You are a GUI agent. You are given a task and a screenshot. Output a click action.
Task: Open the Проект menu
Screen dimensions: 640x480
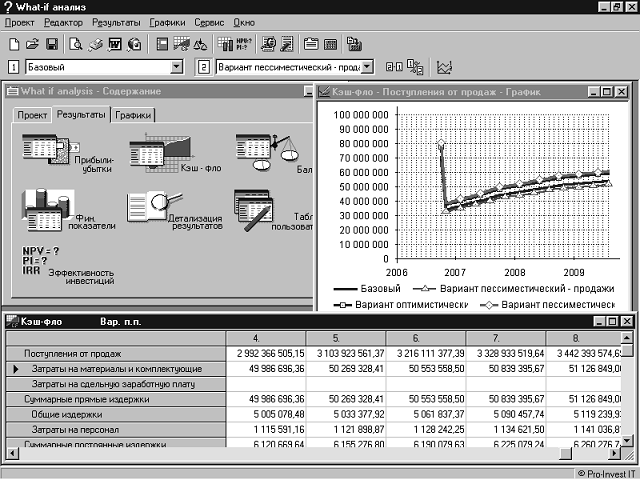point(20,23)
